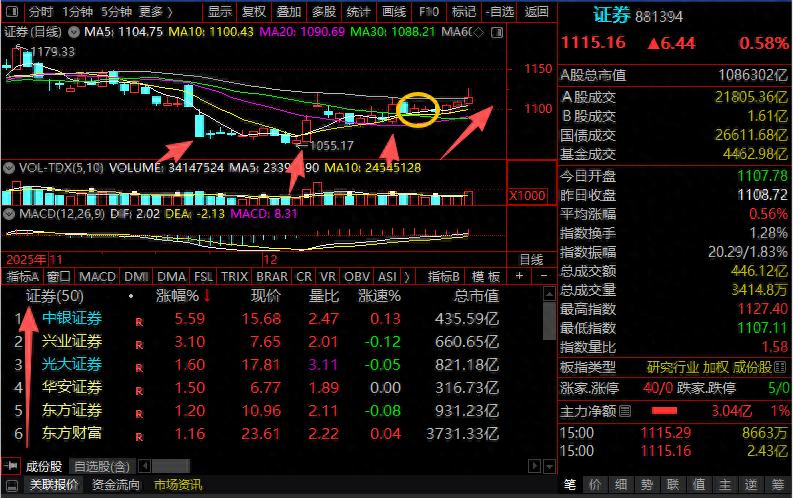Open the 复权 adjustment menu
Image resolution: width=793 pixels, height=498 pixels.
[253, 11]
